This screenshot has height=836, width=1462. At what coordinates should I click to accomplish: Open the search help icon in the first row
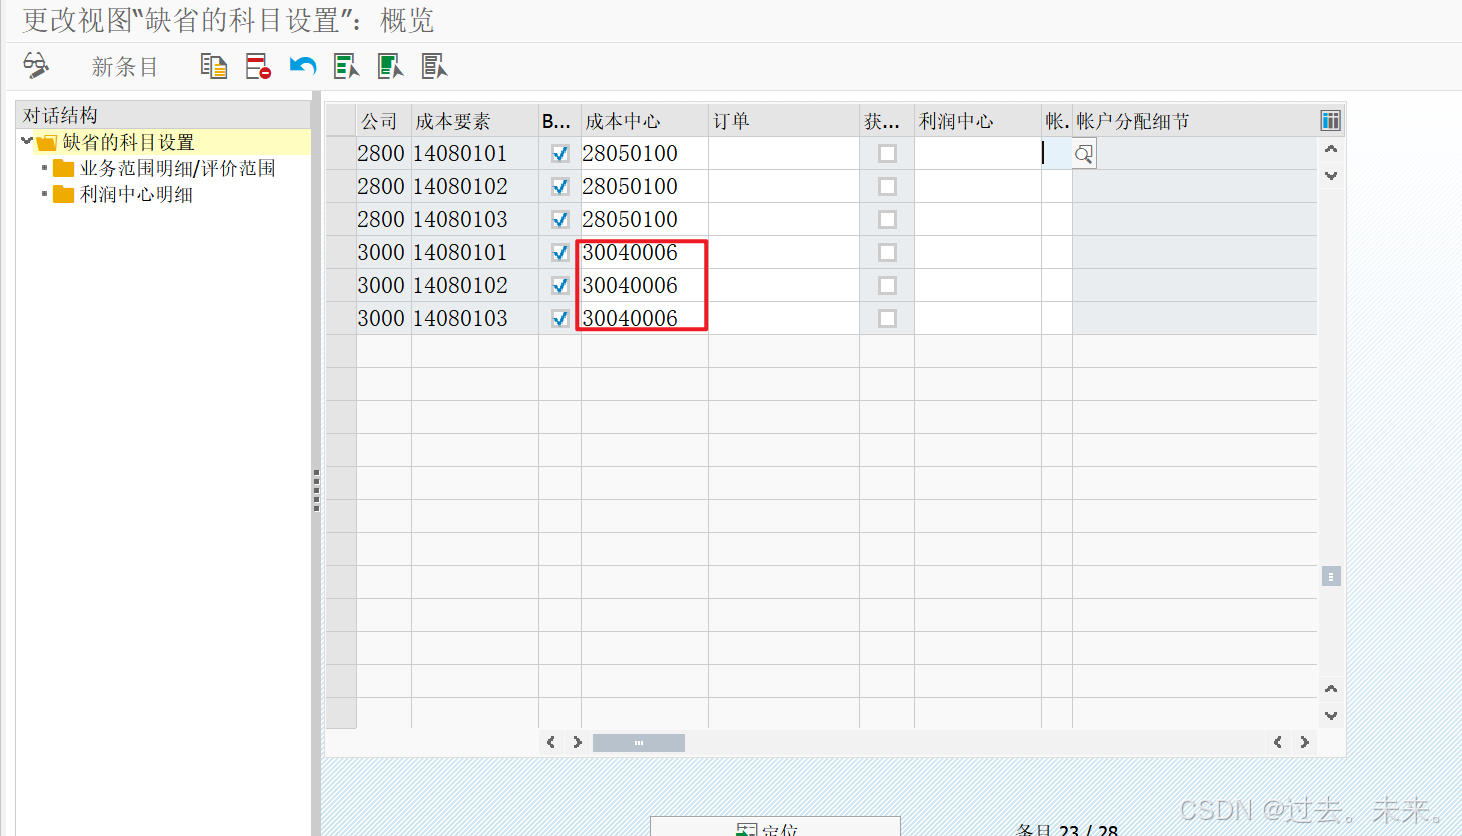(1084, 154)
